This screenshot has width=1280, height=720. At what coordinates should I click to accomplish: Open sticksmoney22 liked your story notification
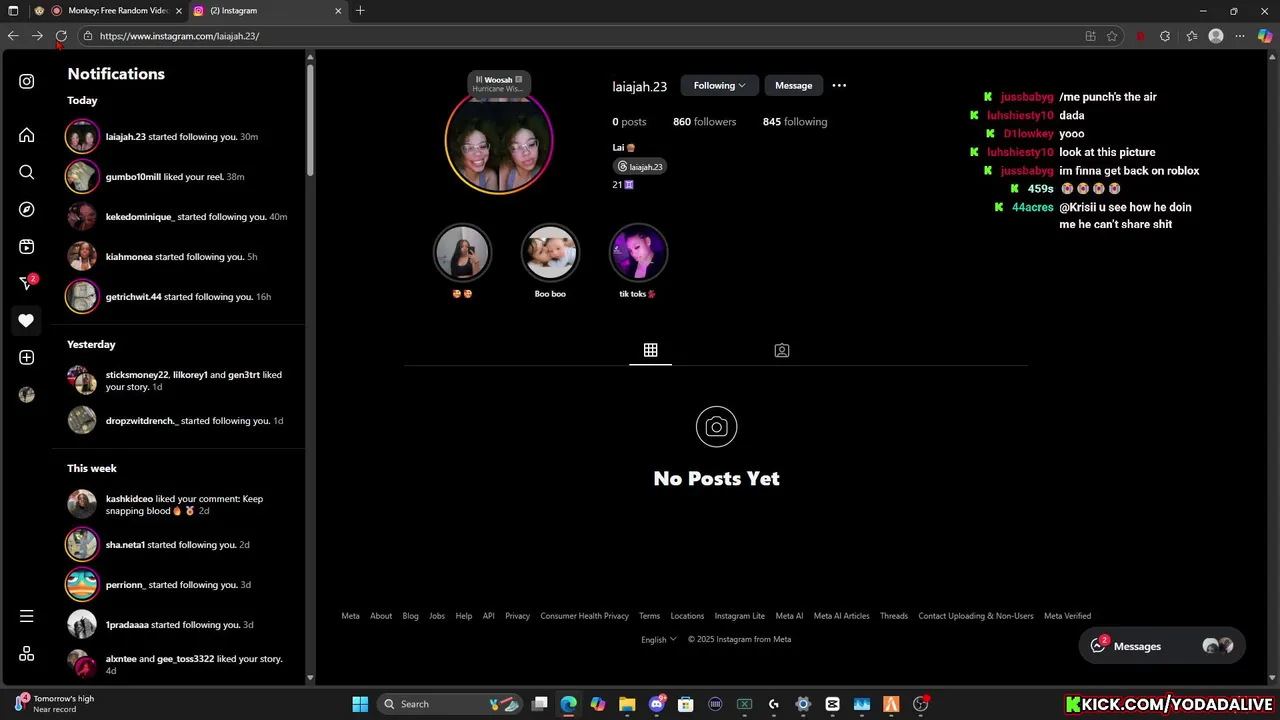178,380
